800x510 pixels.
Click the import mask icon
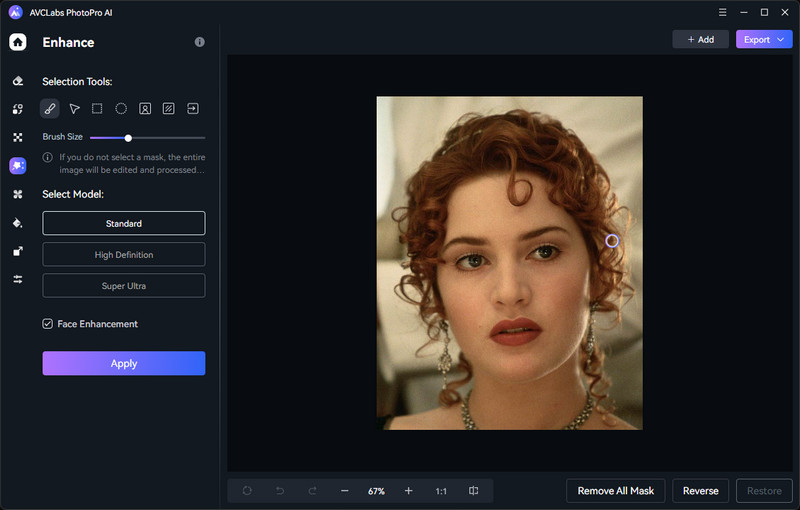pyautogui.click(x=193, y=109)
